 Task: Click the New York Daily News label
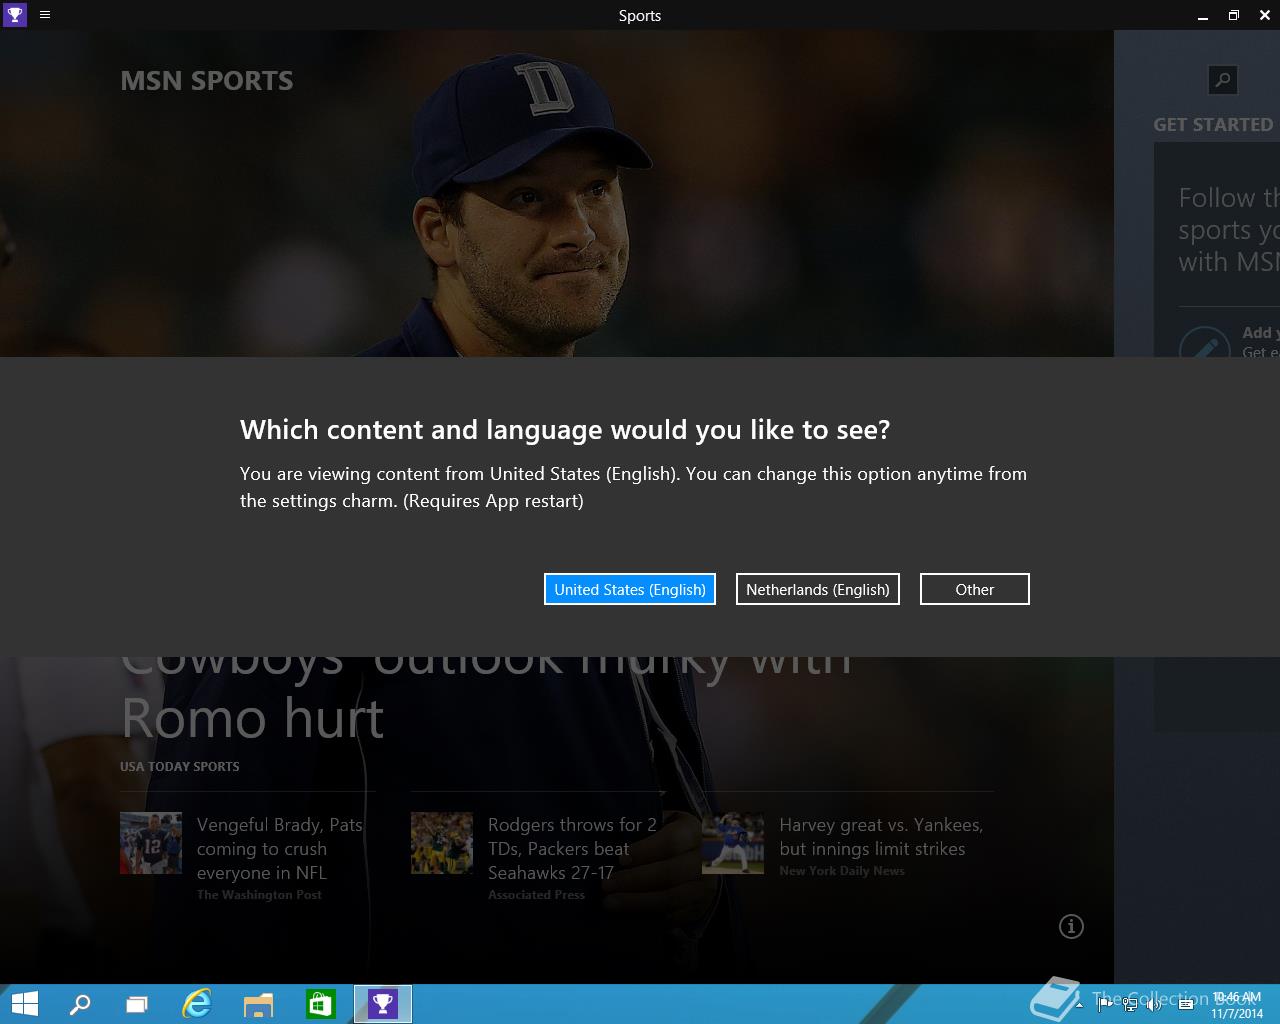coord(842,871)
